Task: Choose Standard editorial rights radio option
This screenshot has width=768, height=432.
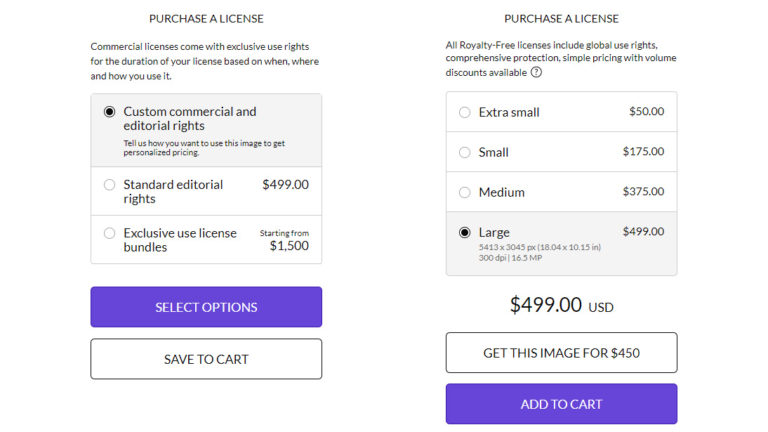Action: coord(110,184)
